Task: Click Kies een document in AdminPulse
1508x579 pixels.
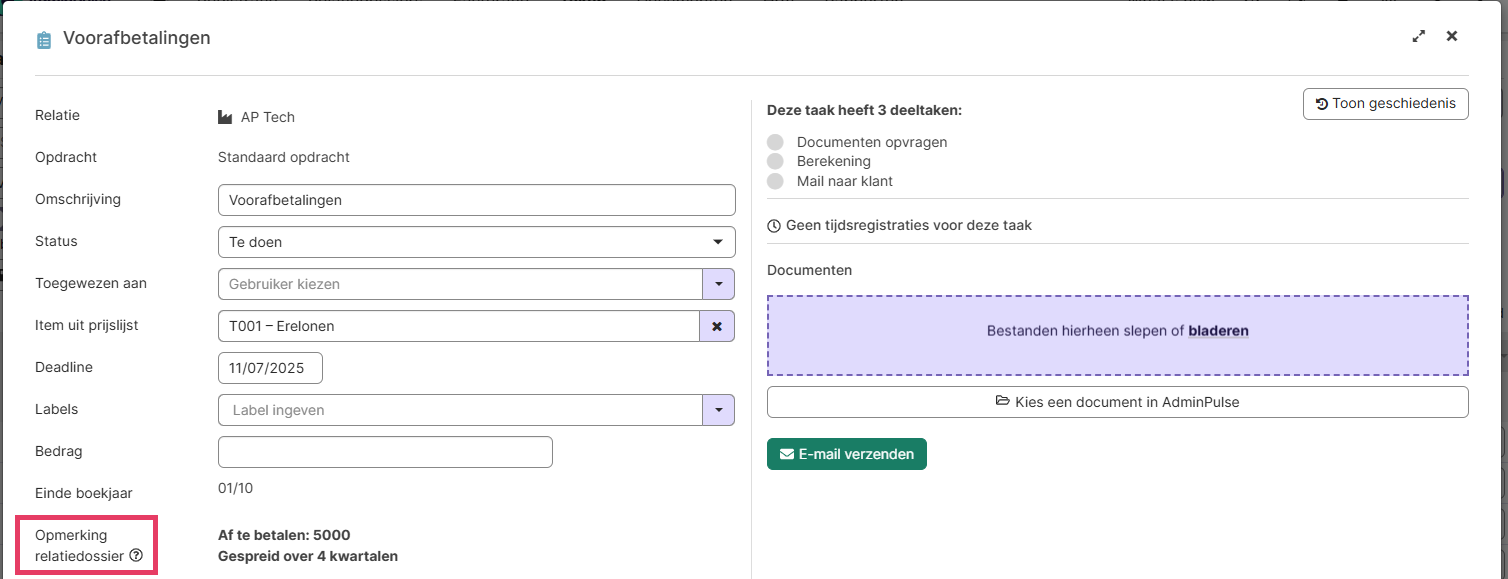Action: (x=1117, y=402)
